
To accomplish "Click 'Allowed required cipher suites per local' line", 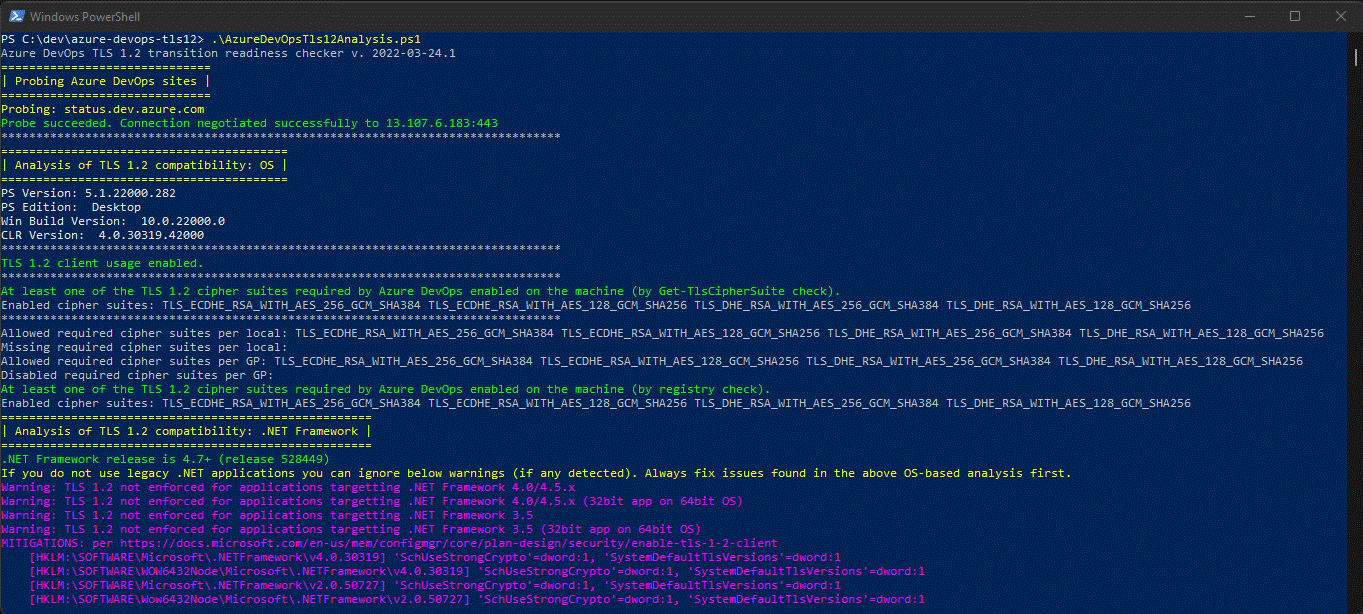I will [x=662, y=333].
